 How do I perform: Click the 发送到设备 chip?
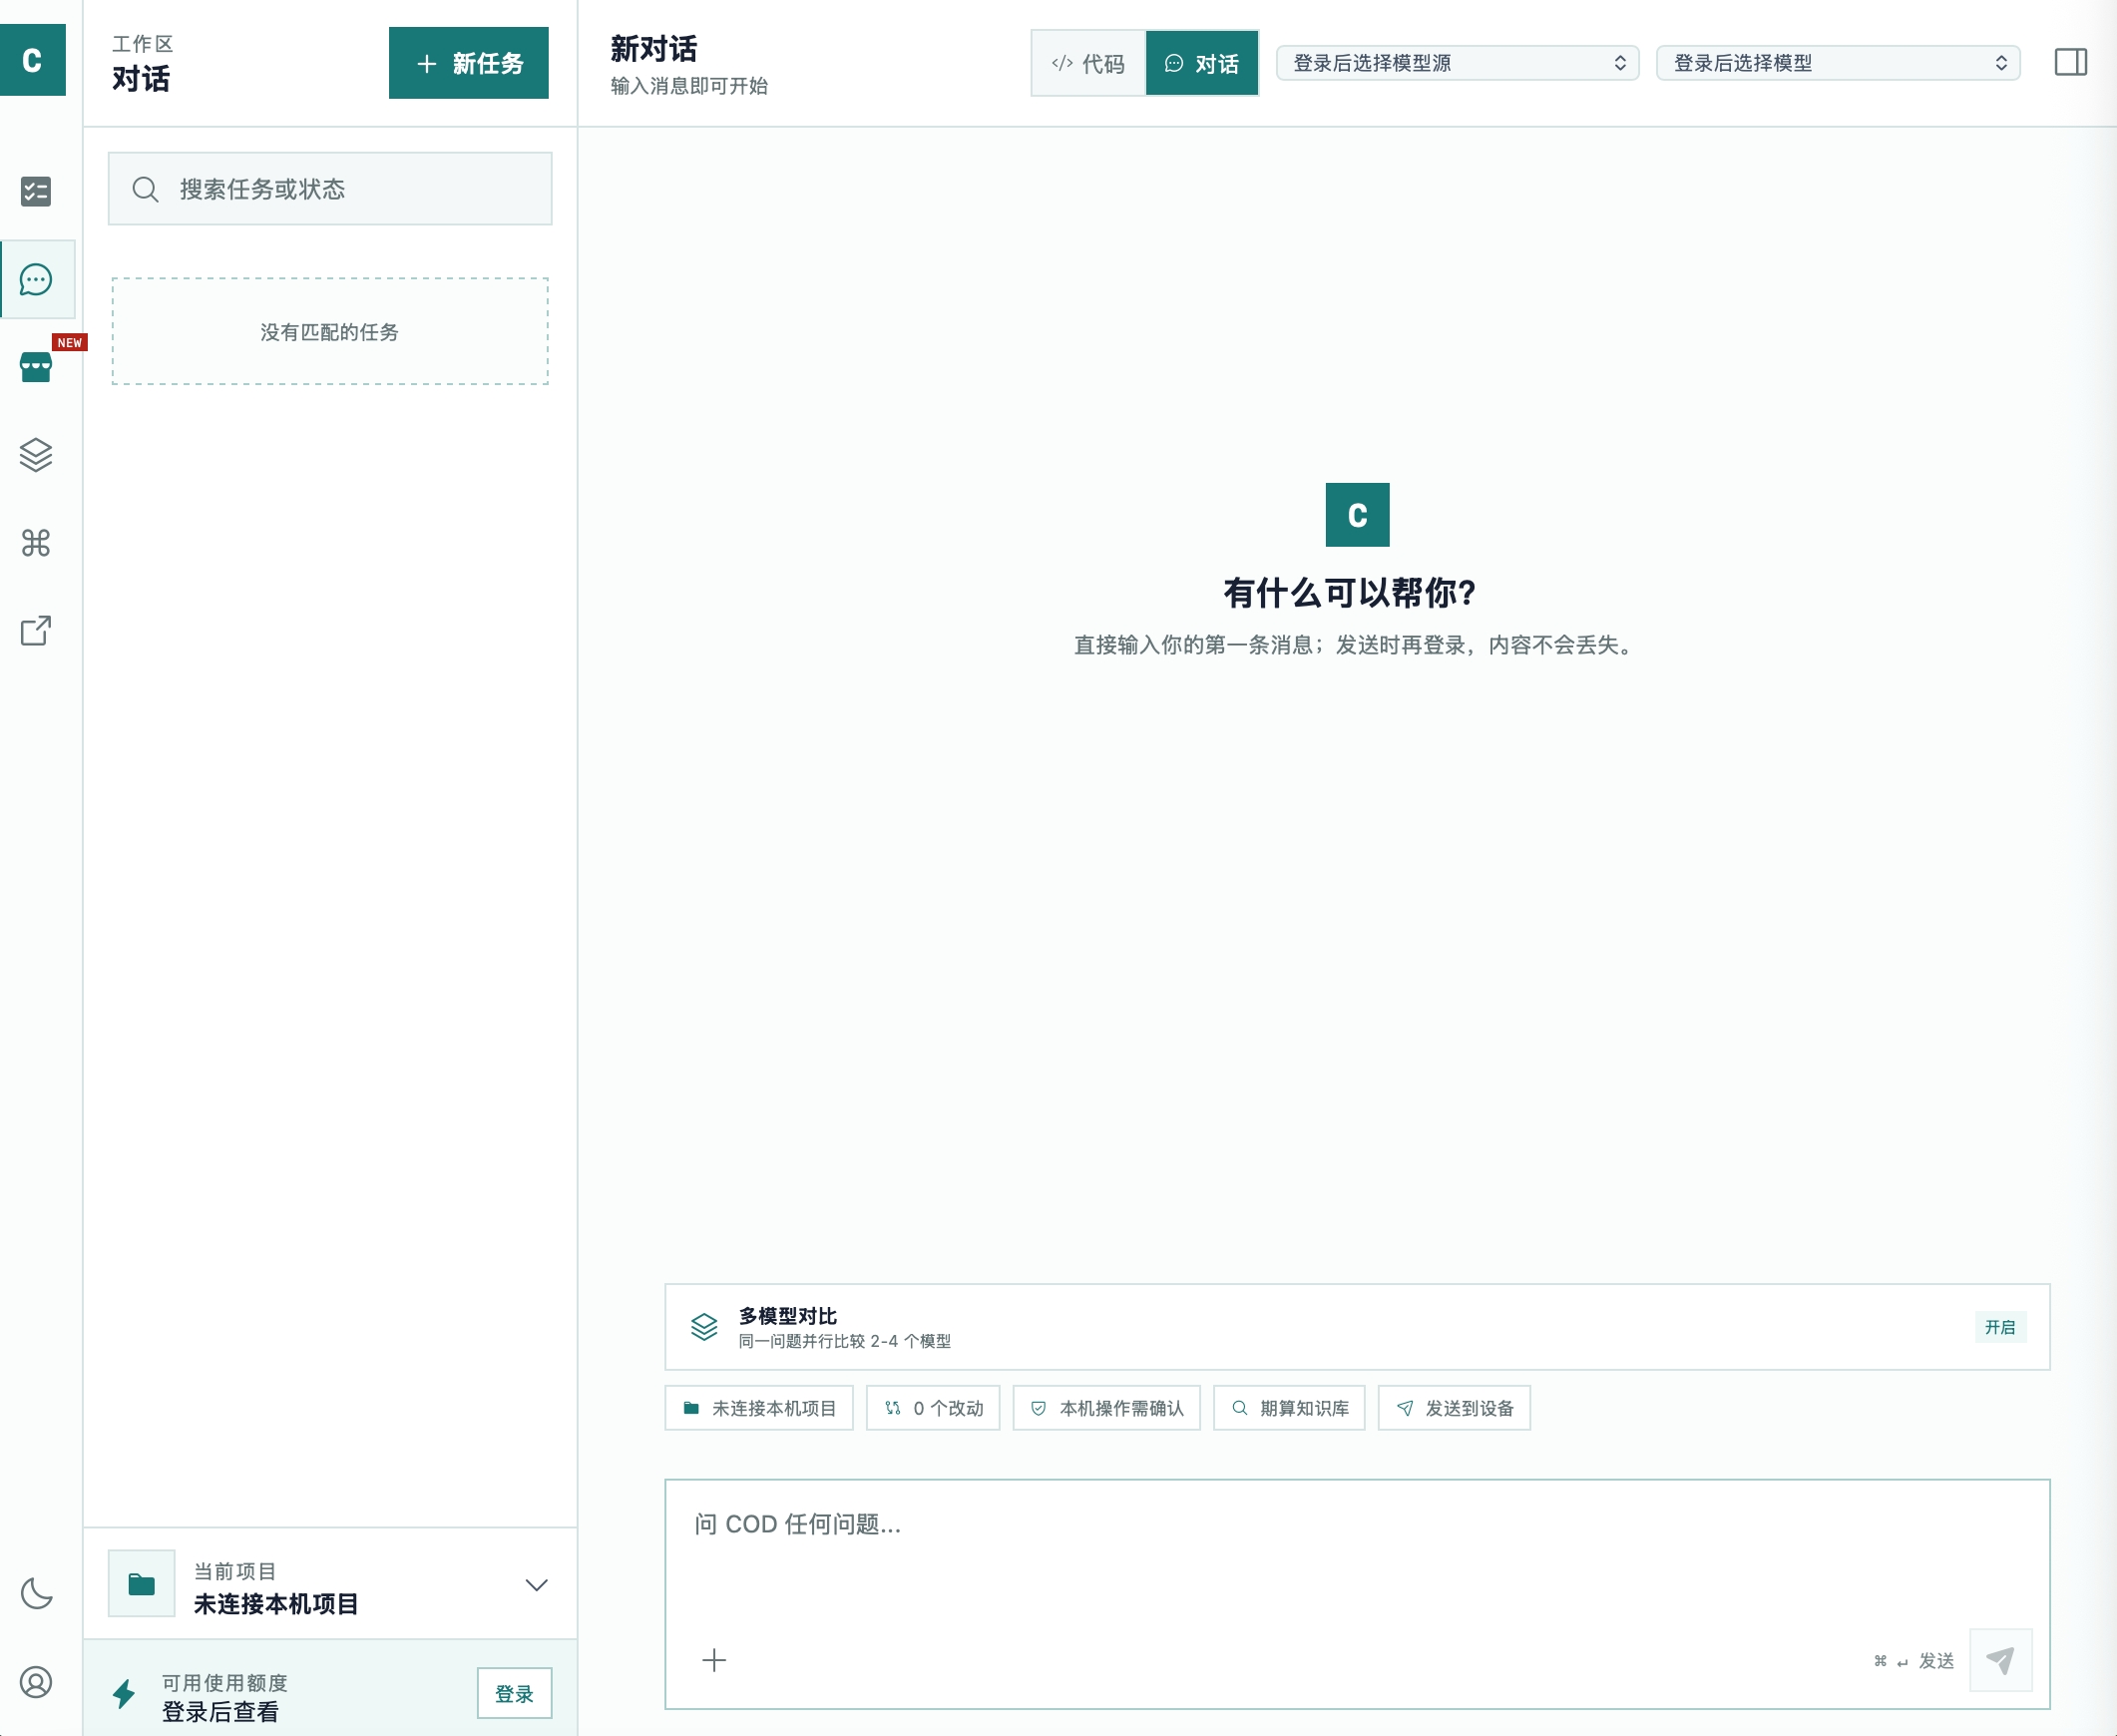click(1454, 1408)
